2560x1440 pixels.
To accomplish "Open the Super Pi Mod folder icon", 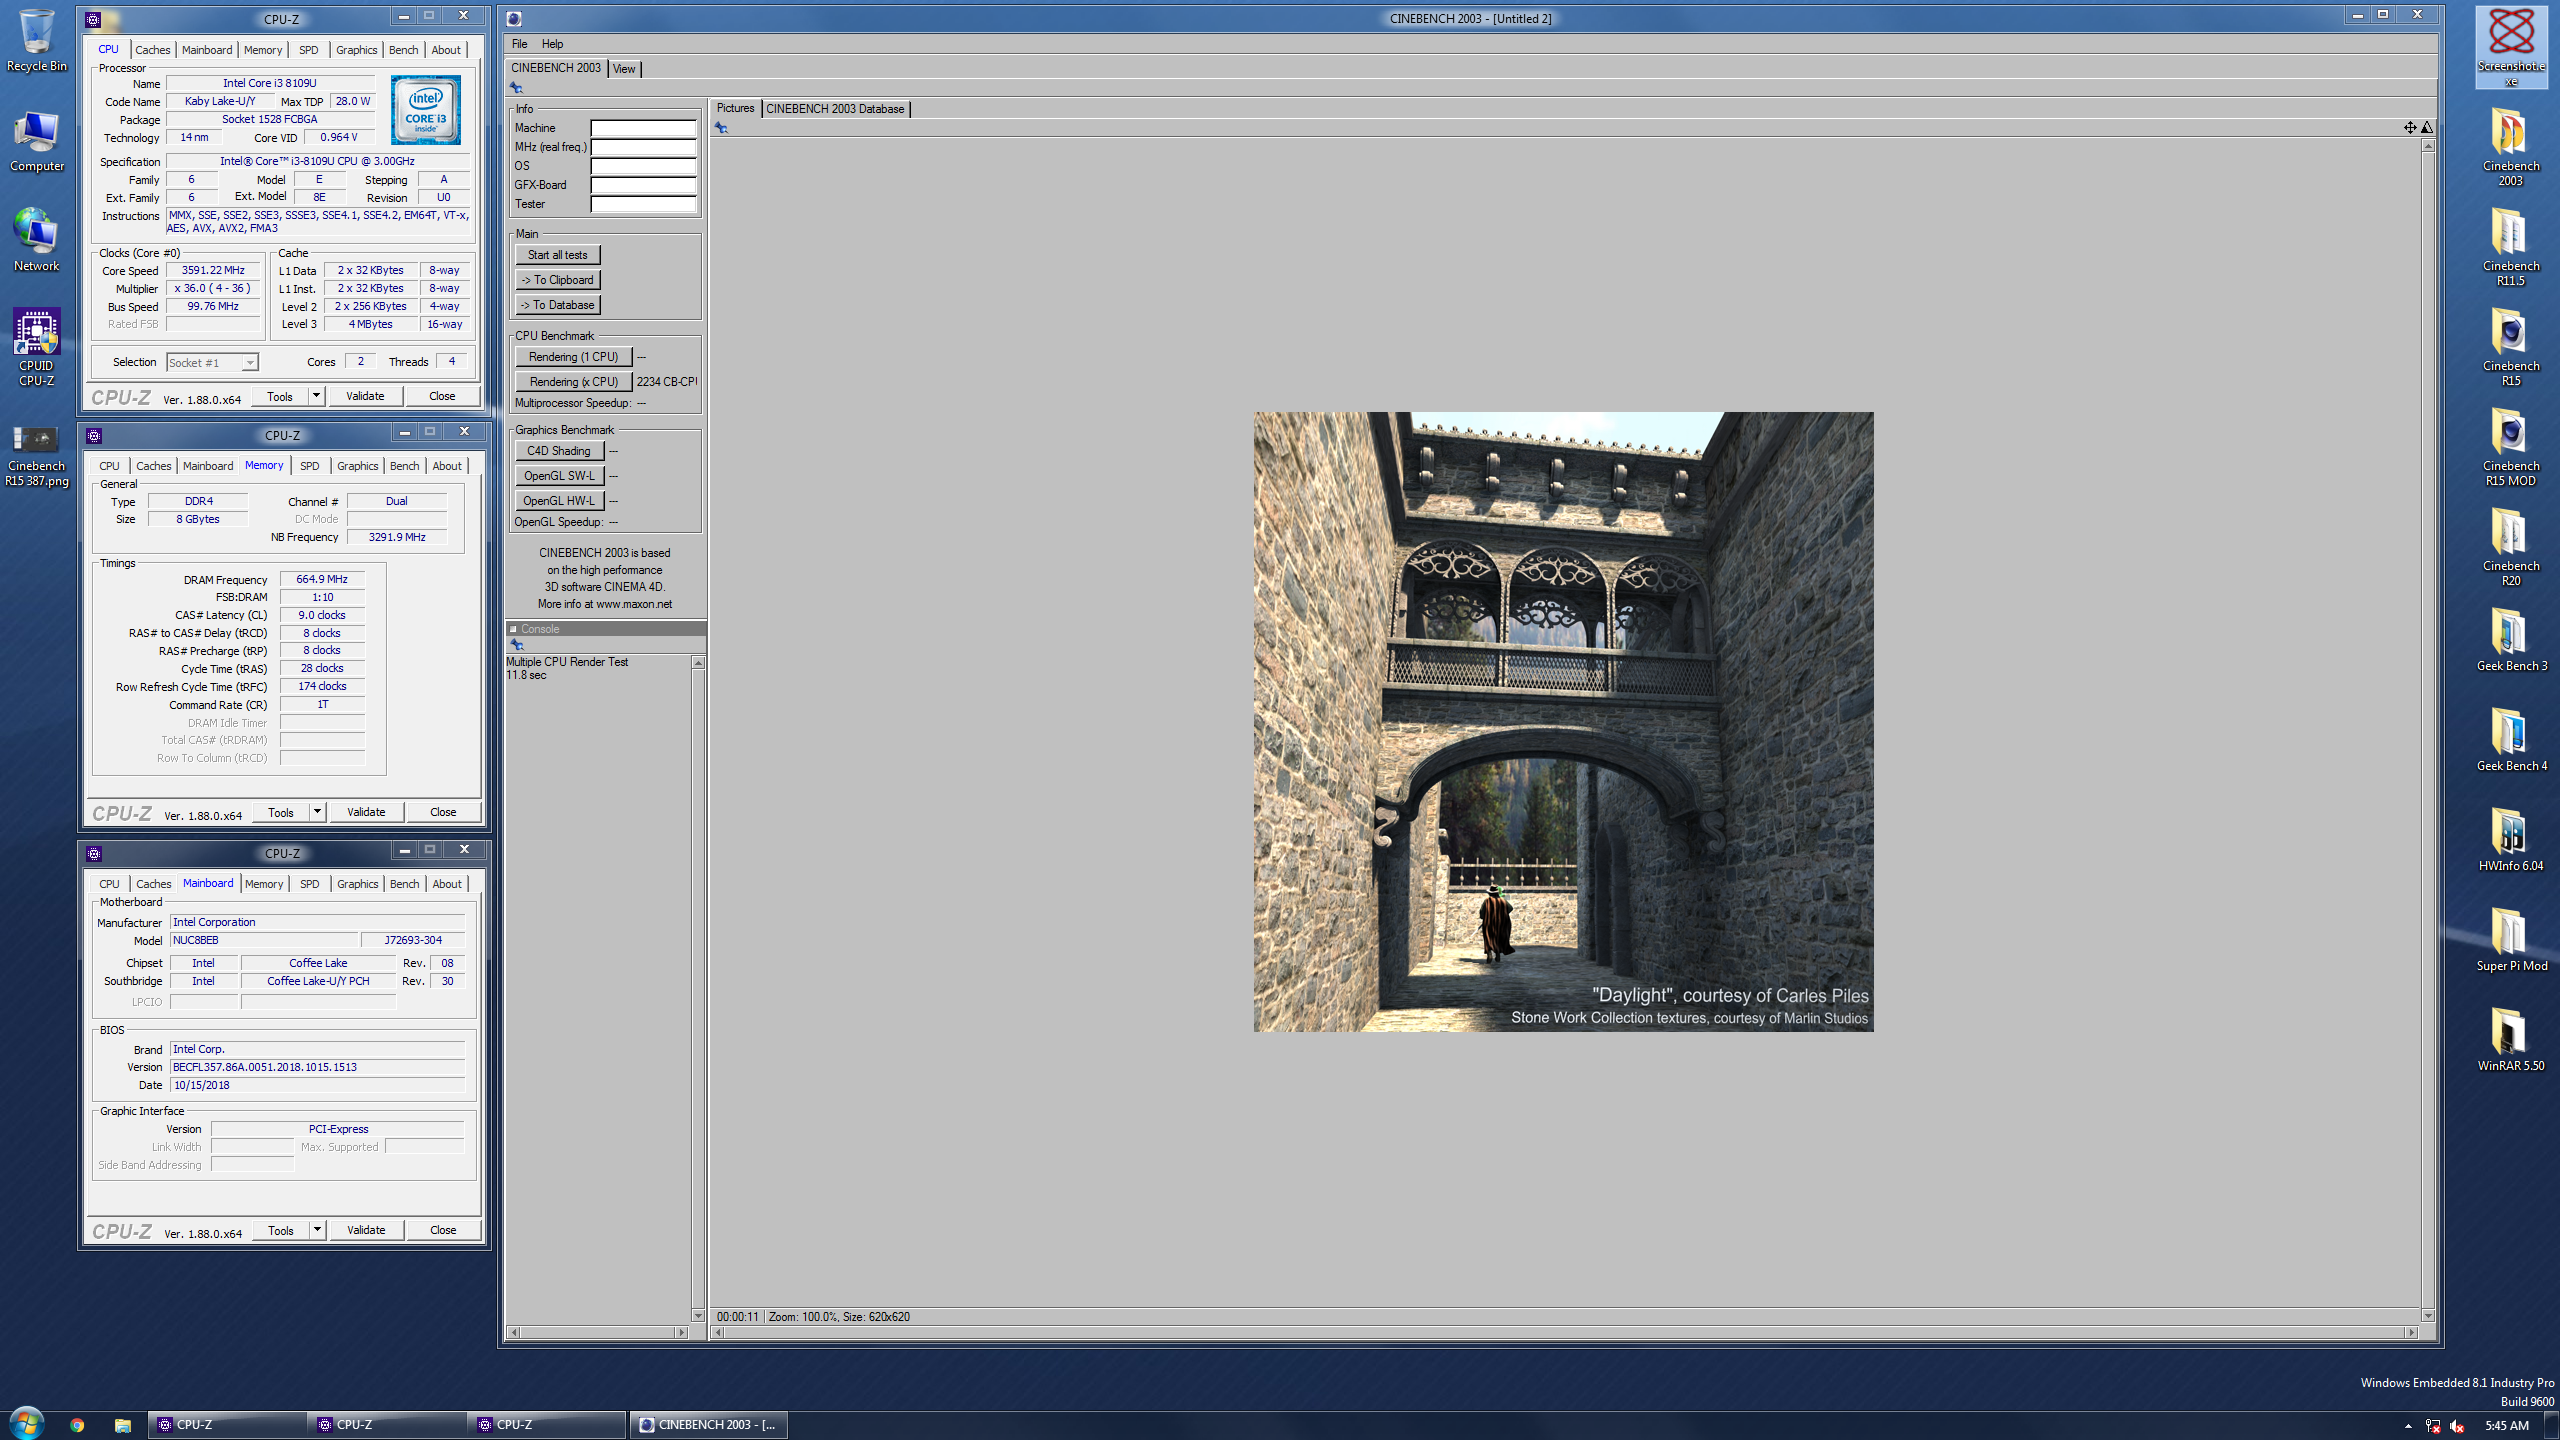I will pos(2511,940).
